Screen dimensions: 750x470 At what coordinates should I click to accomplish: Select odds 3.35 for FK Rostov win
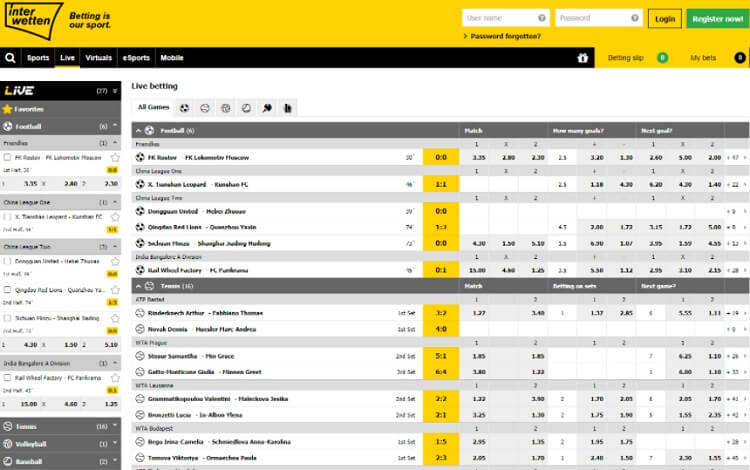pyautogui.click(x=479, y=157)
